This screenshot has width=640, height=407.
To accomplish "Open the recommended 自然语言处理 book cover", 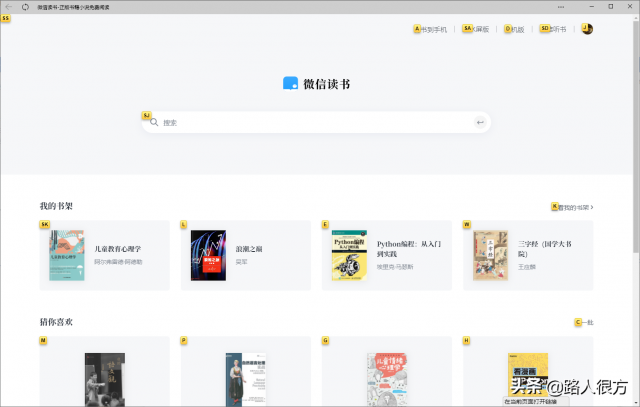I will pos(246,380).
